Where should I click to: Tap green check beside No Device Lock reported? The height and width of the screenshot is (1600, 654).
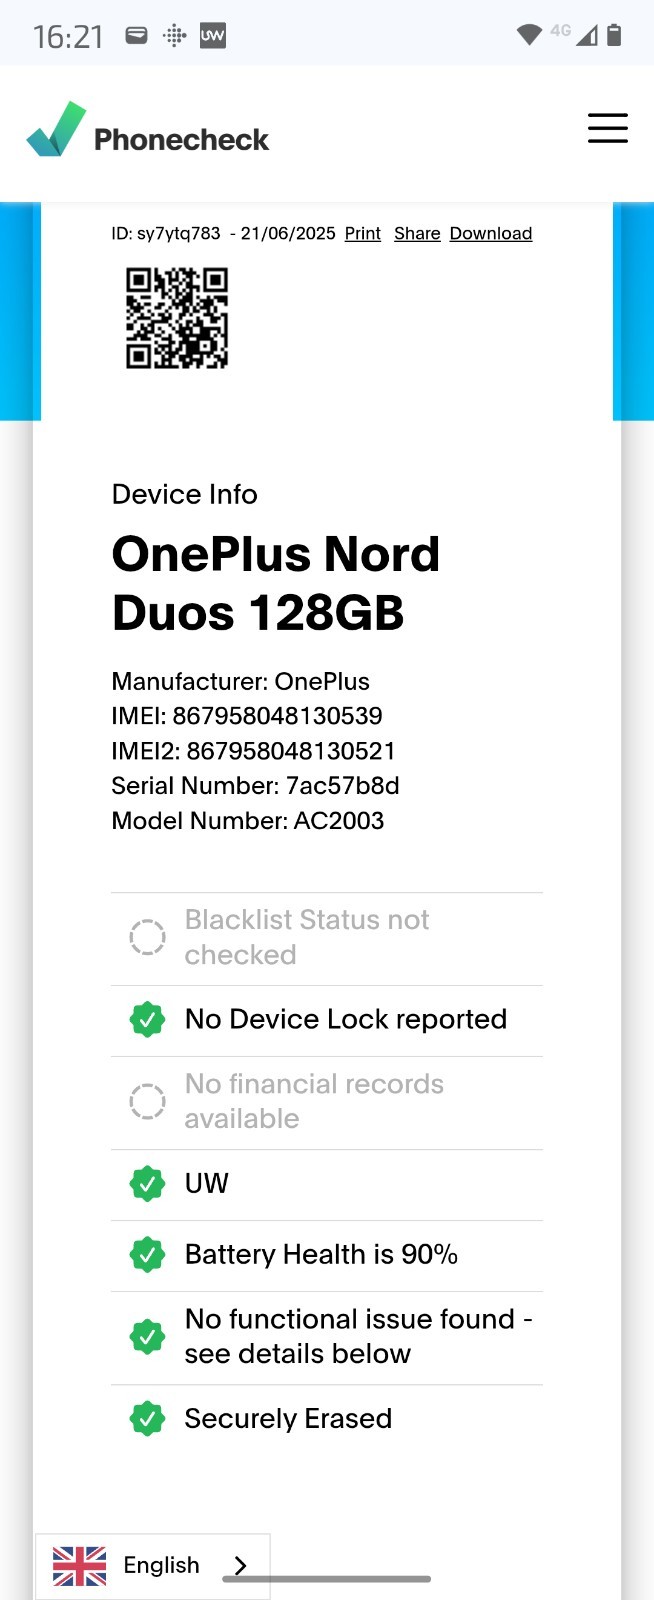point(147,1020)
